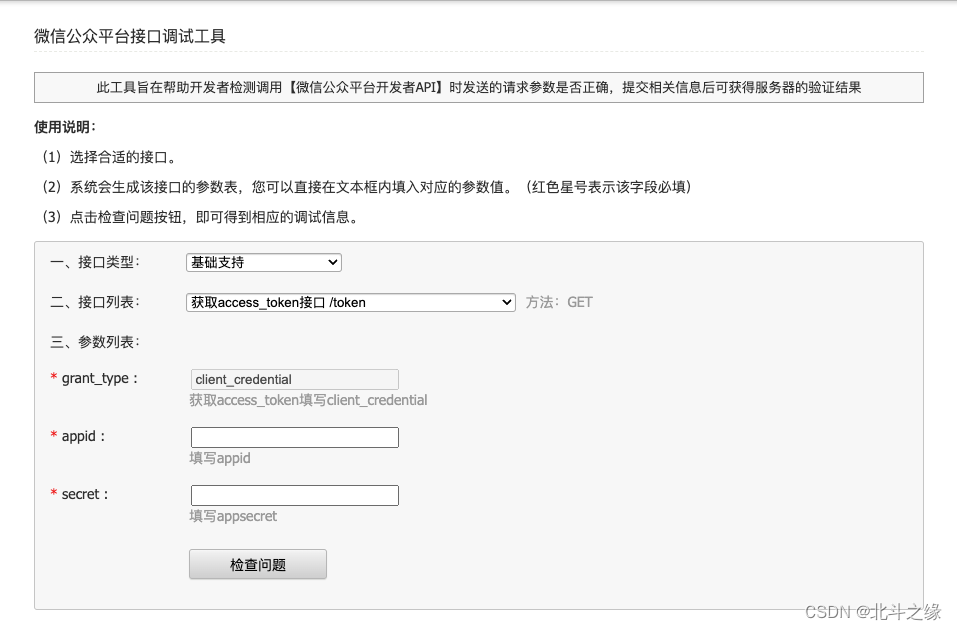Click the 检查问题 button
The image size is (957, 630).
coord(258,565)
